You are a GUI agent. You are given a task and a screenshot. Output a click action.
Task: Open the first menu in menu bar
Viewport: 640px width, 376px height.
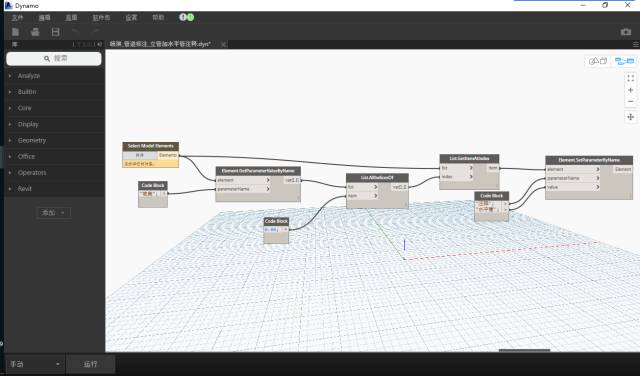coord(17,18)
